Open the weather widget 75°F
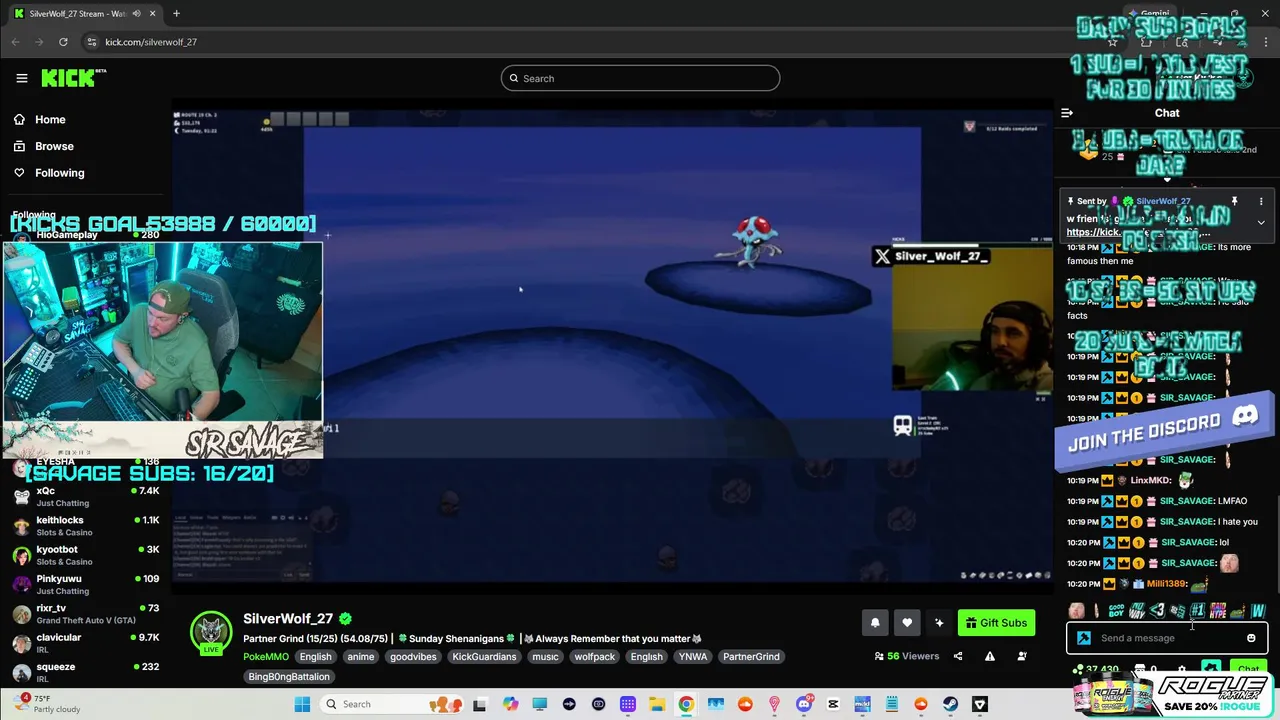The image size is (1280, 720). pos(50,704)
